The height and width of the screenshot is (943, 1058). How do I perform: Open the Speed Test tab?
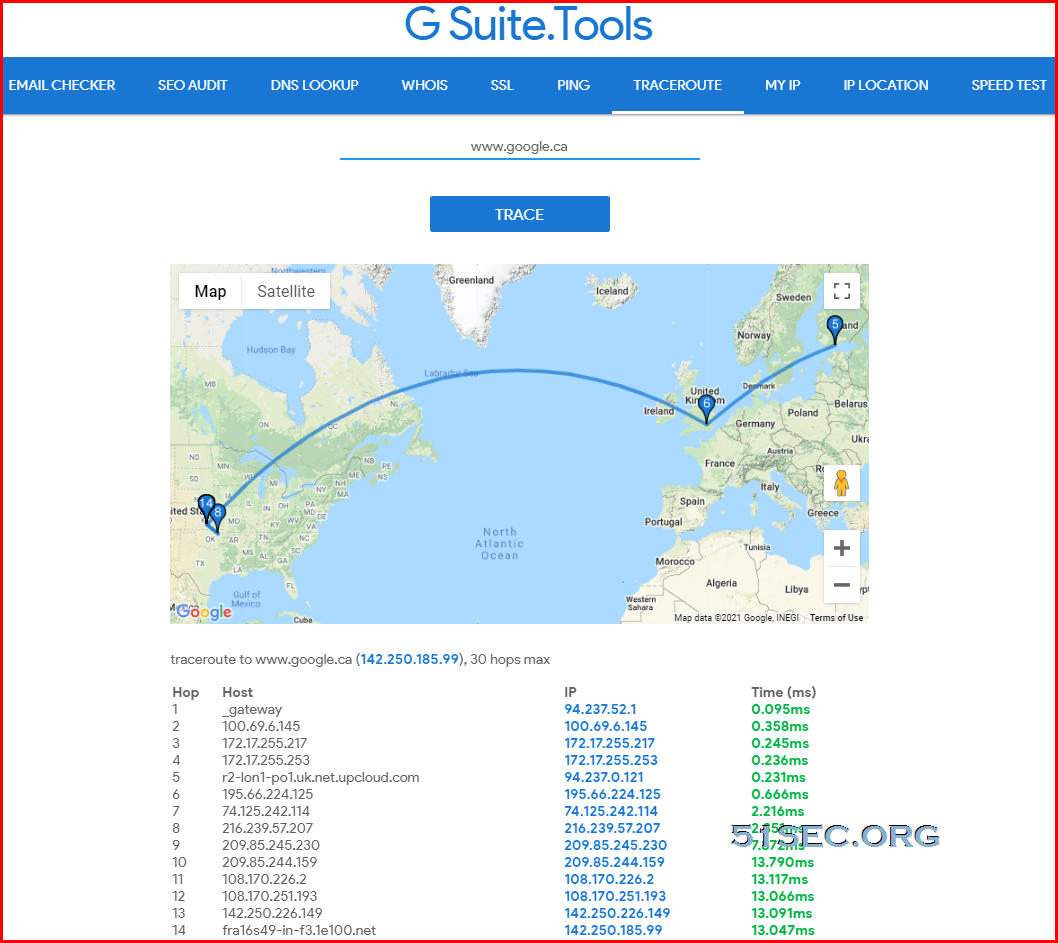click(x=1009, y=86)
